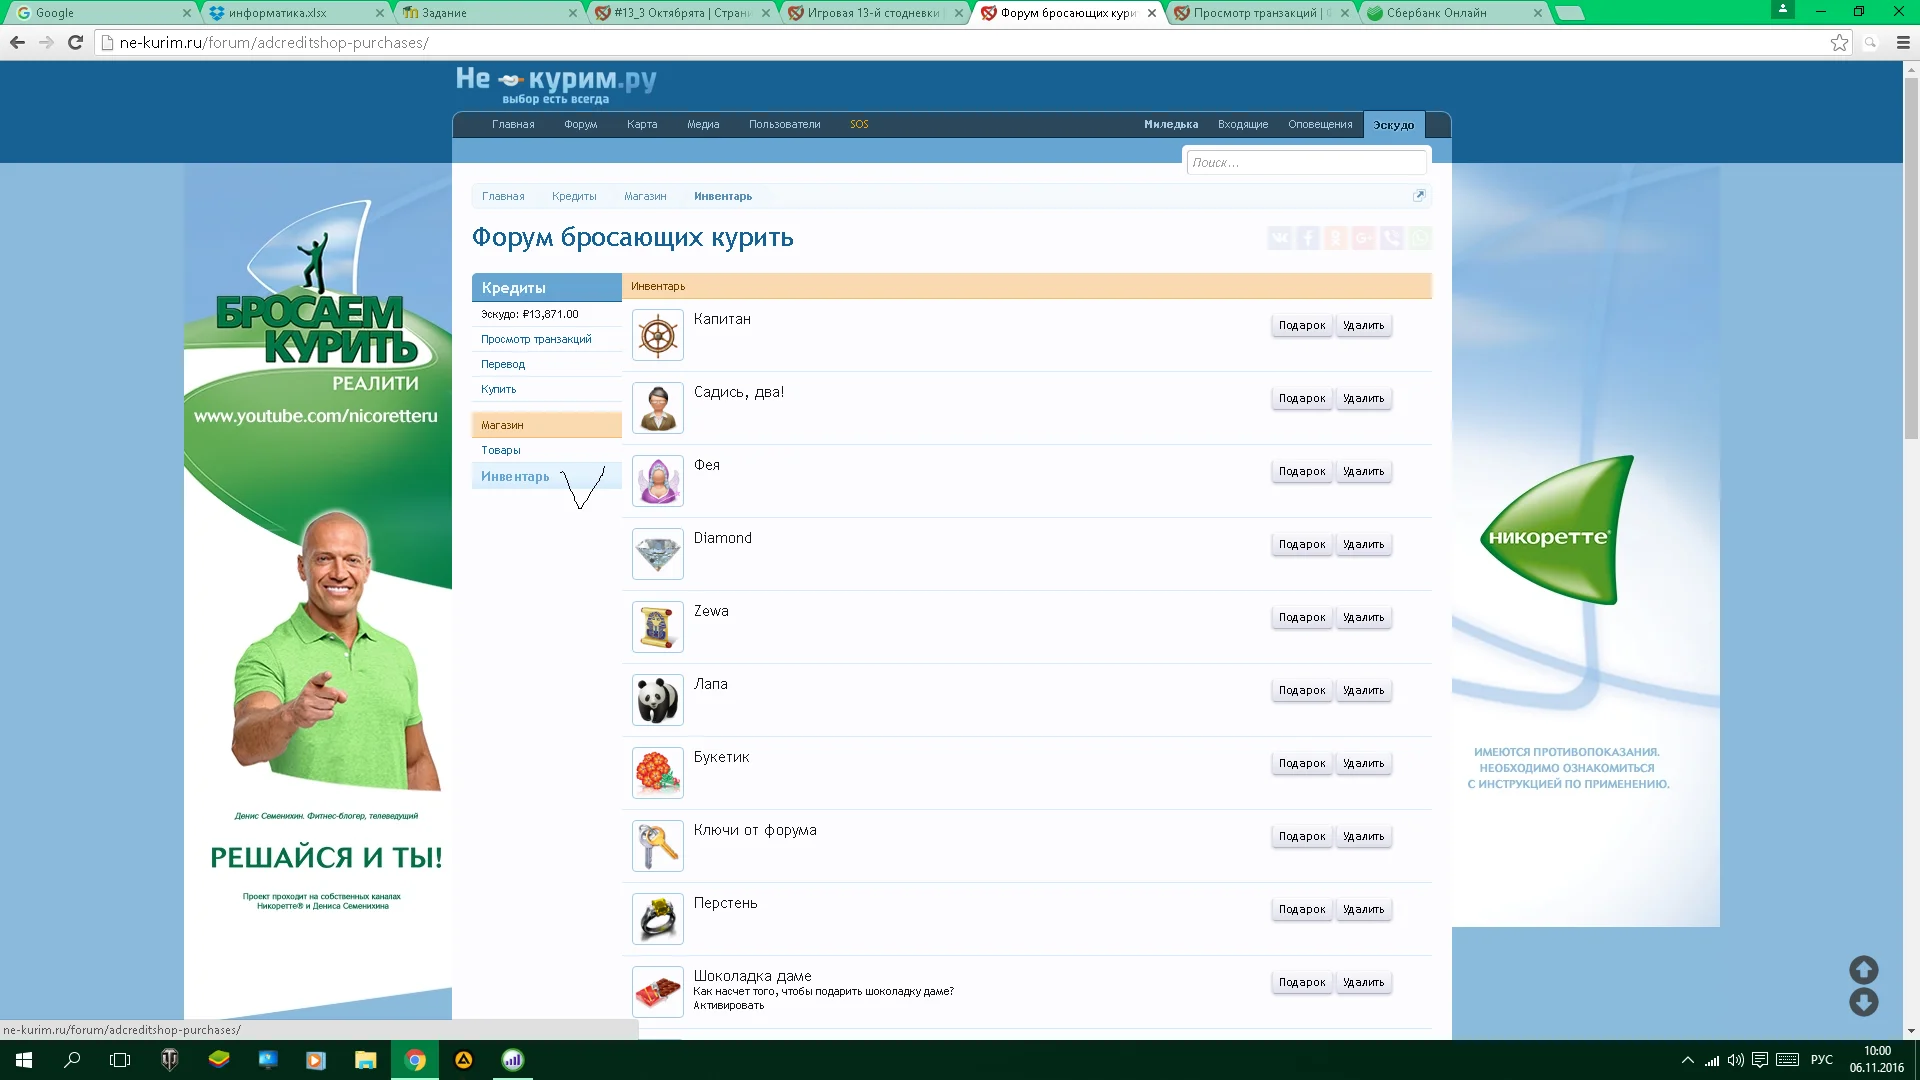Click the Поиск search field
Image resolution: width=1920 pixels, height=1080 pixels.
tap(1305, 162)
